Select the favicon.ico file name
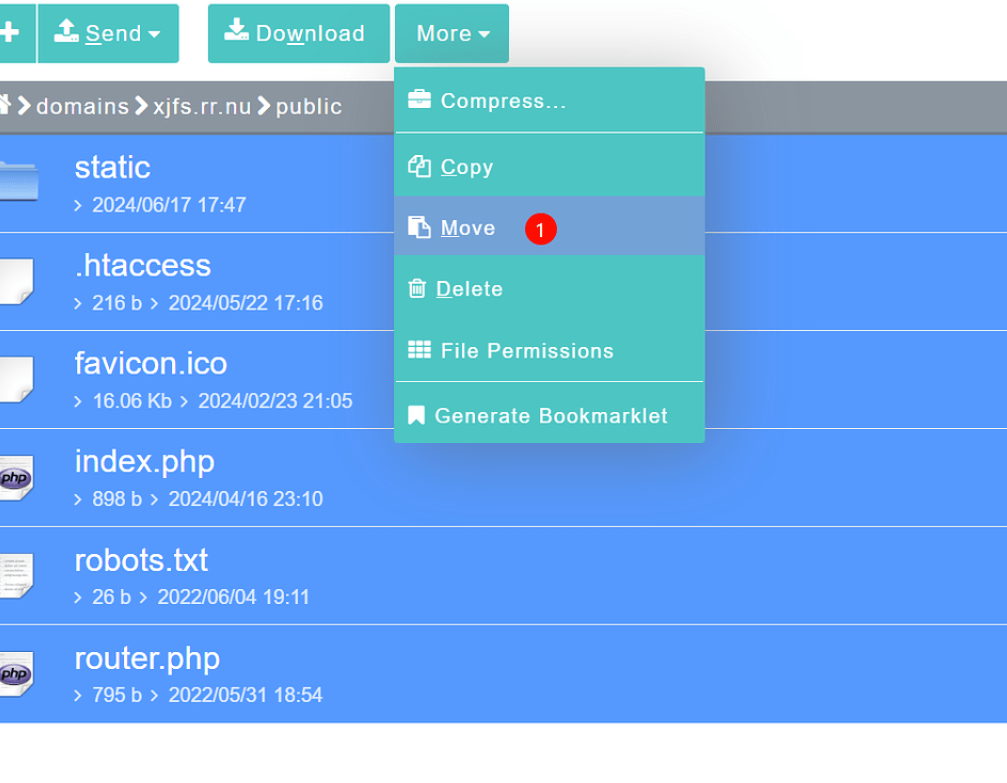Viewport: 1007px width, 783px height. [150, 363]
